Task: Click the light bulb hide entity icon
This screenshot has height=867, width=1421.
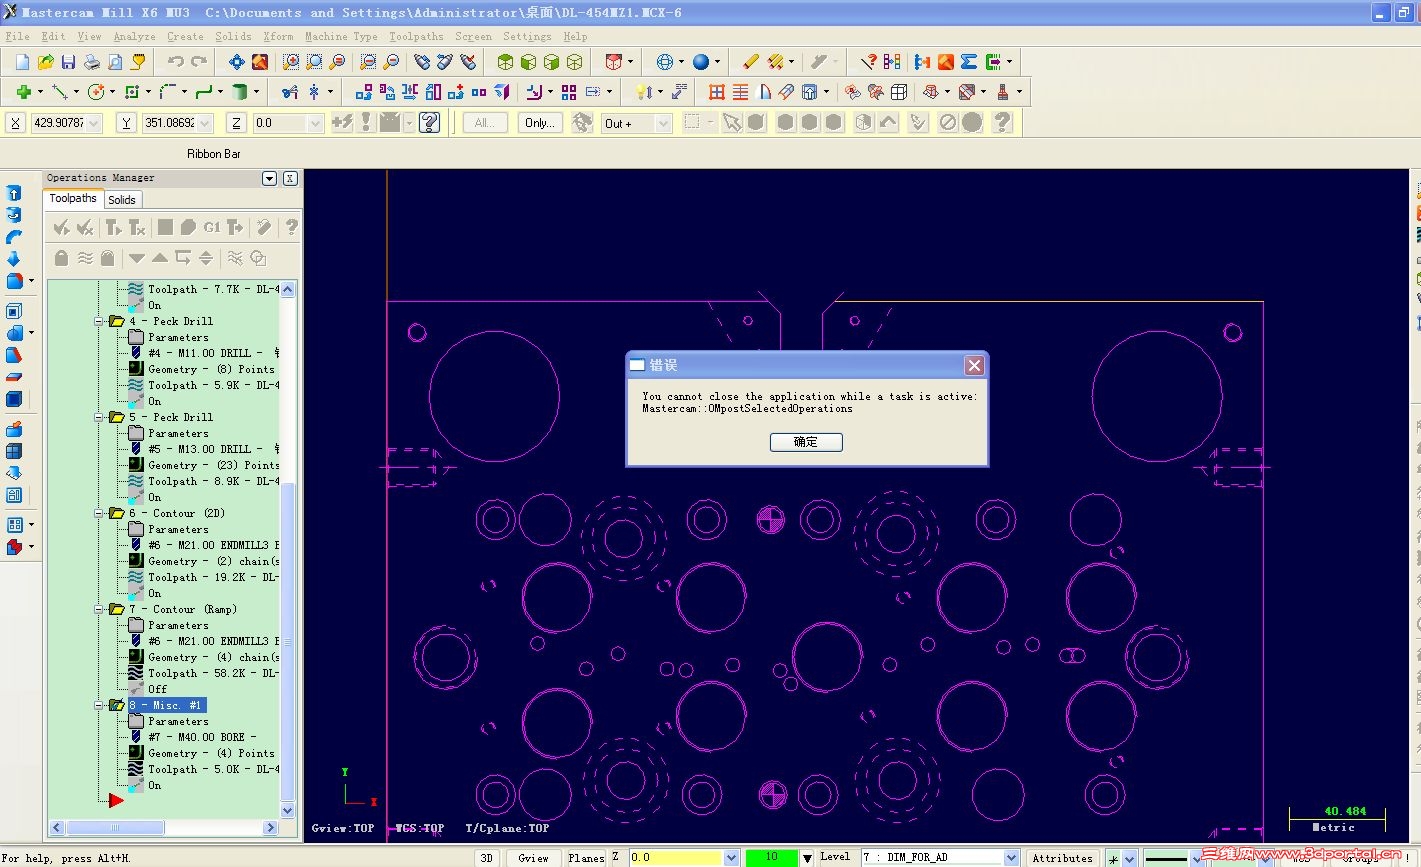Action: pyautogui.click(x=643, y=92)
